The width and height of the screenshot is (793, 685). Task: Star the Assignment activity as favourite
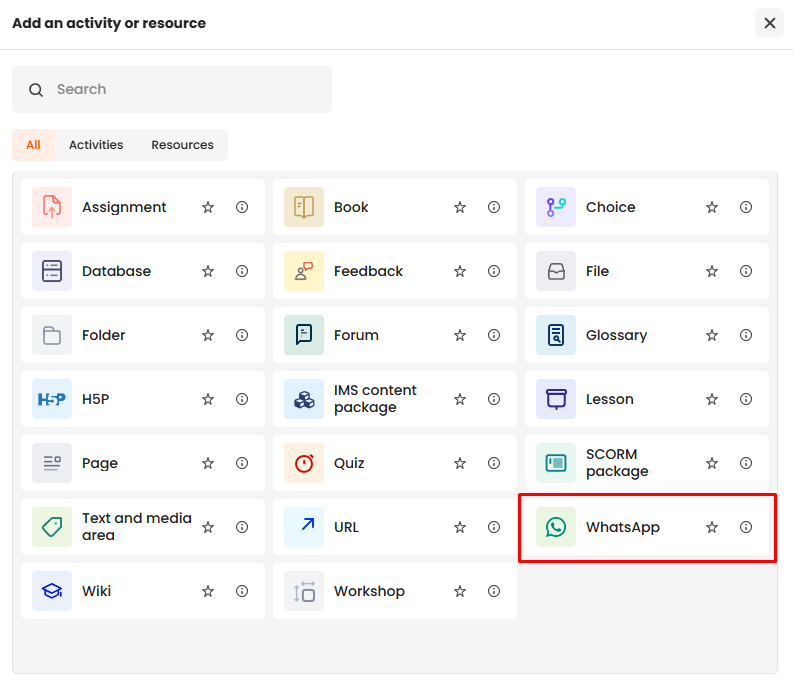click(208, 207)
